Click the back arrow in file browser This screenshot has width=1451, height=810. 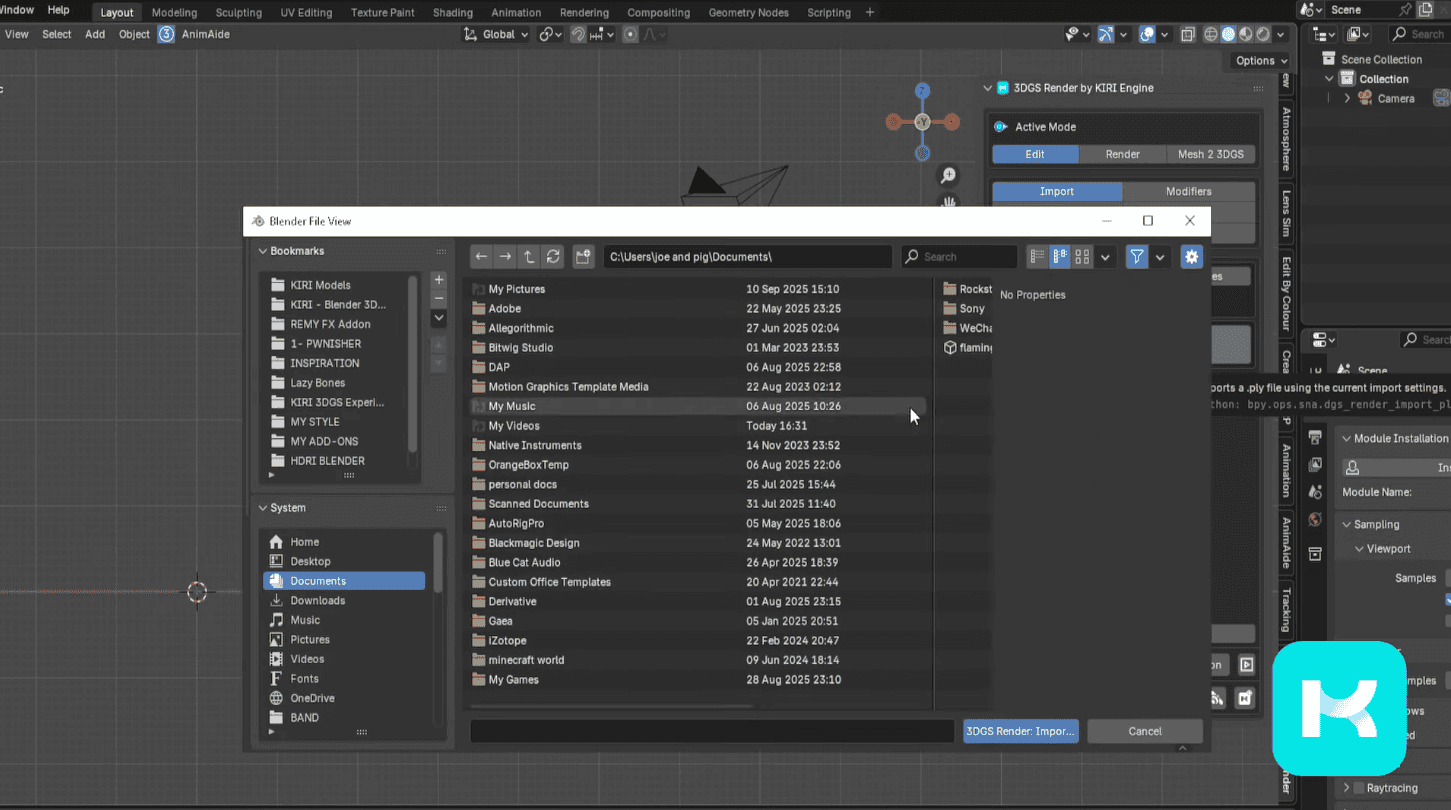[x=481, y=257]
